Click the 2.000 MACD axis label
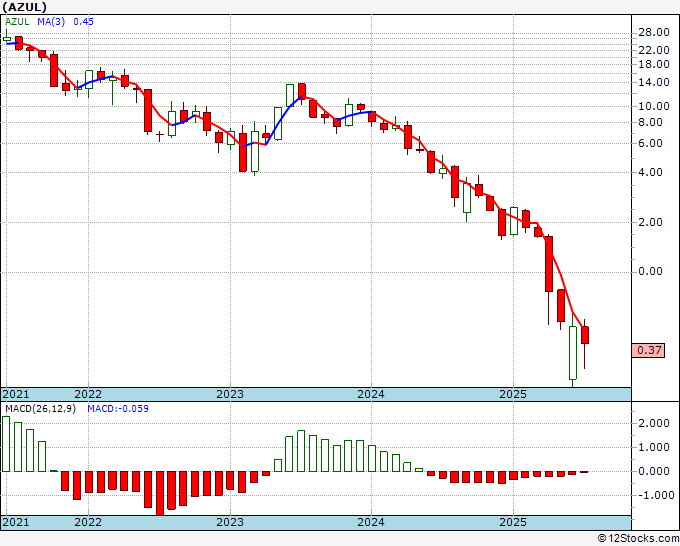The image size is (680, 546). pos(654,423)
